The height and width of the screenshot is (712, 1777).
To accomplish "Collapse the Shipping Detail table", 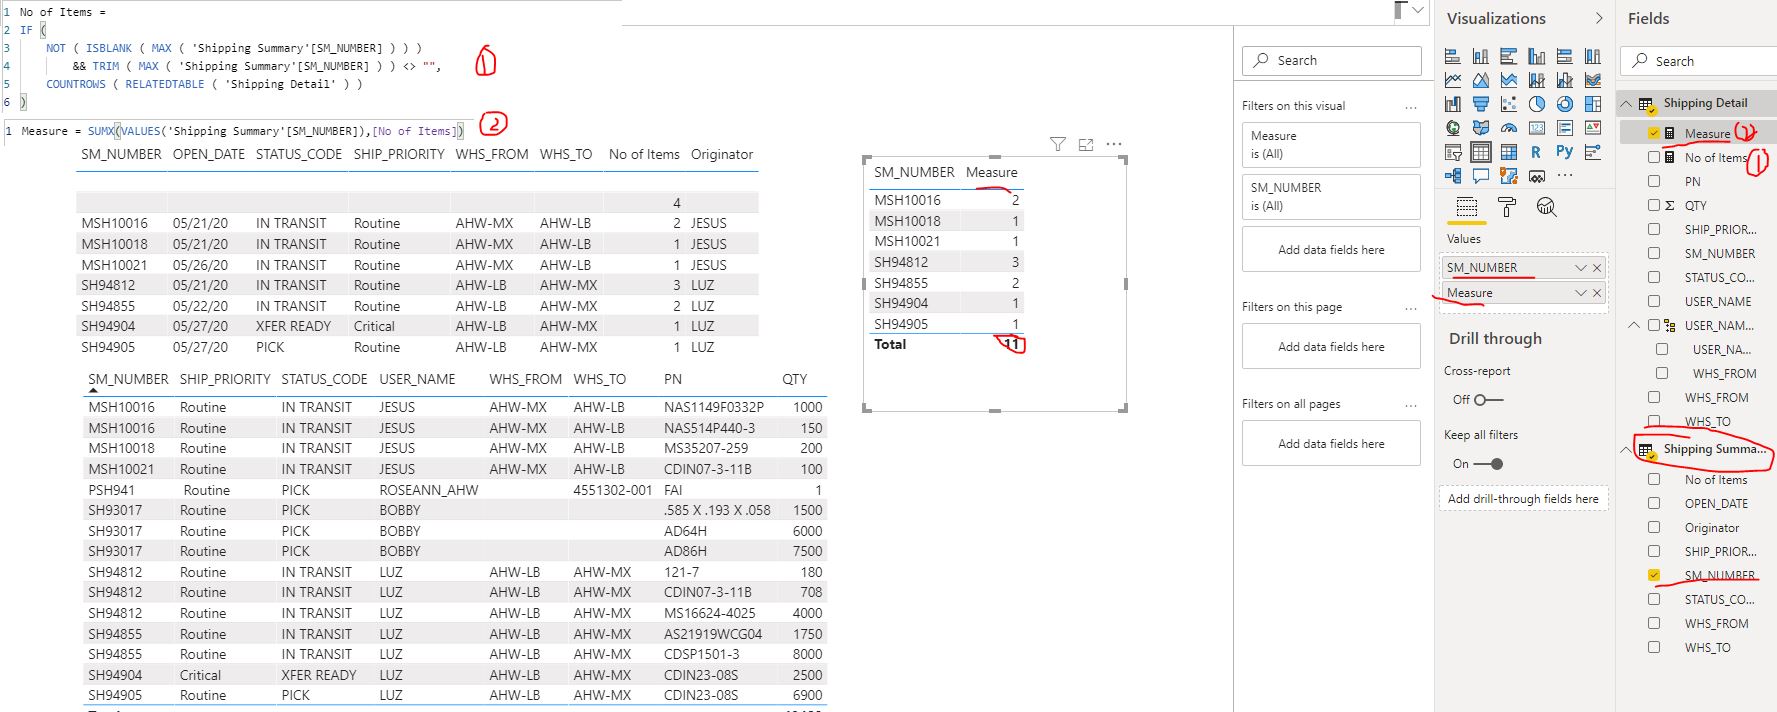I will coord(1626,103).
